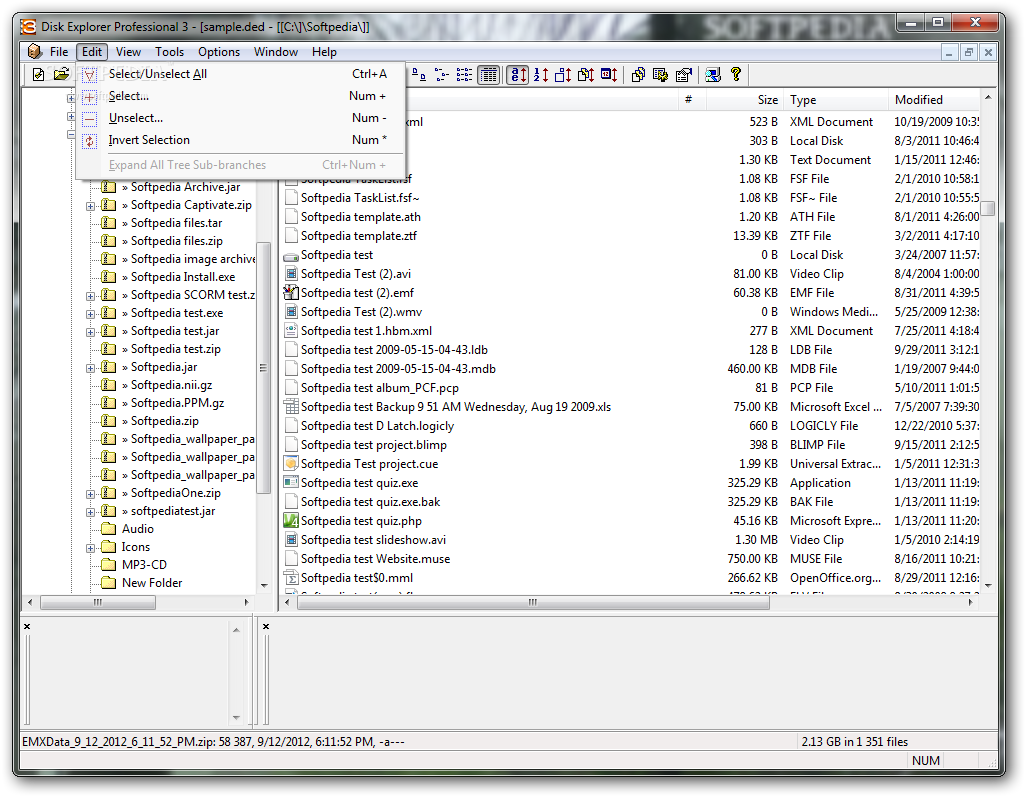Select the Softpedia test Website.muse file
Screen dimensions: 1026x797
coord(376,559)
